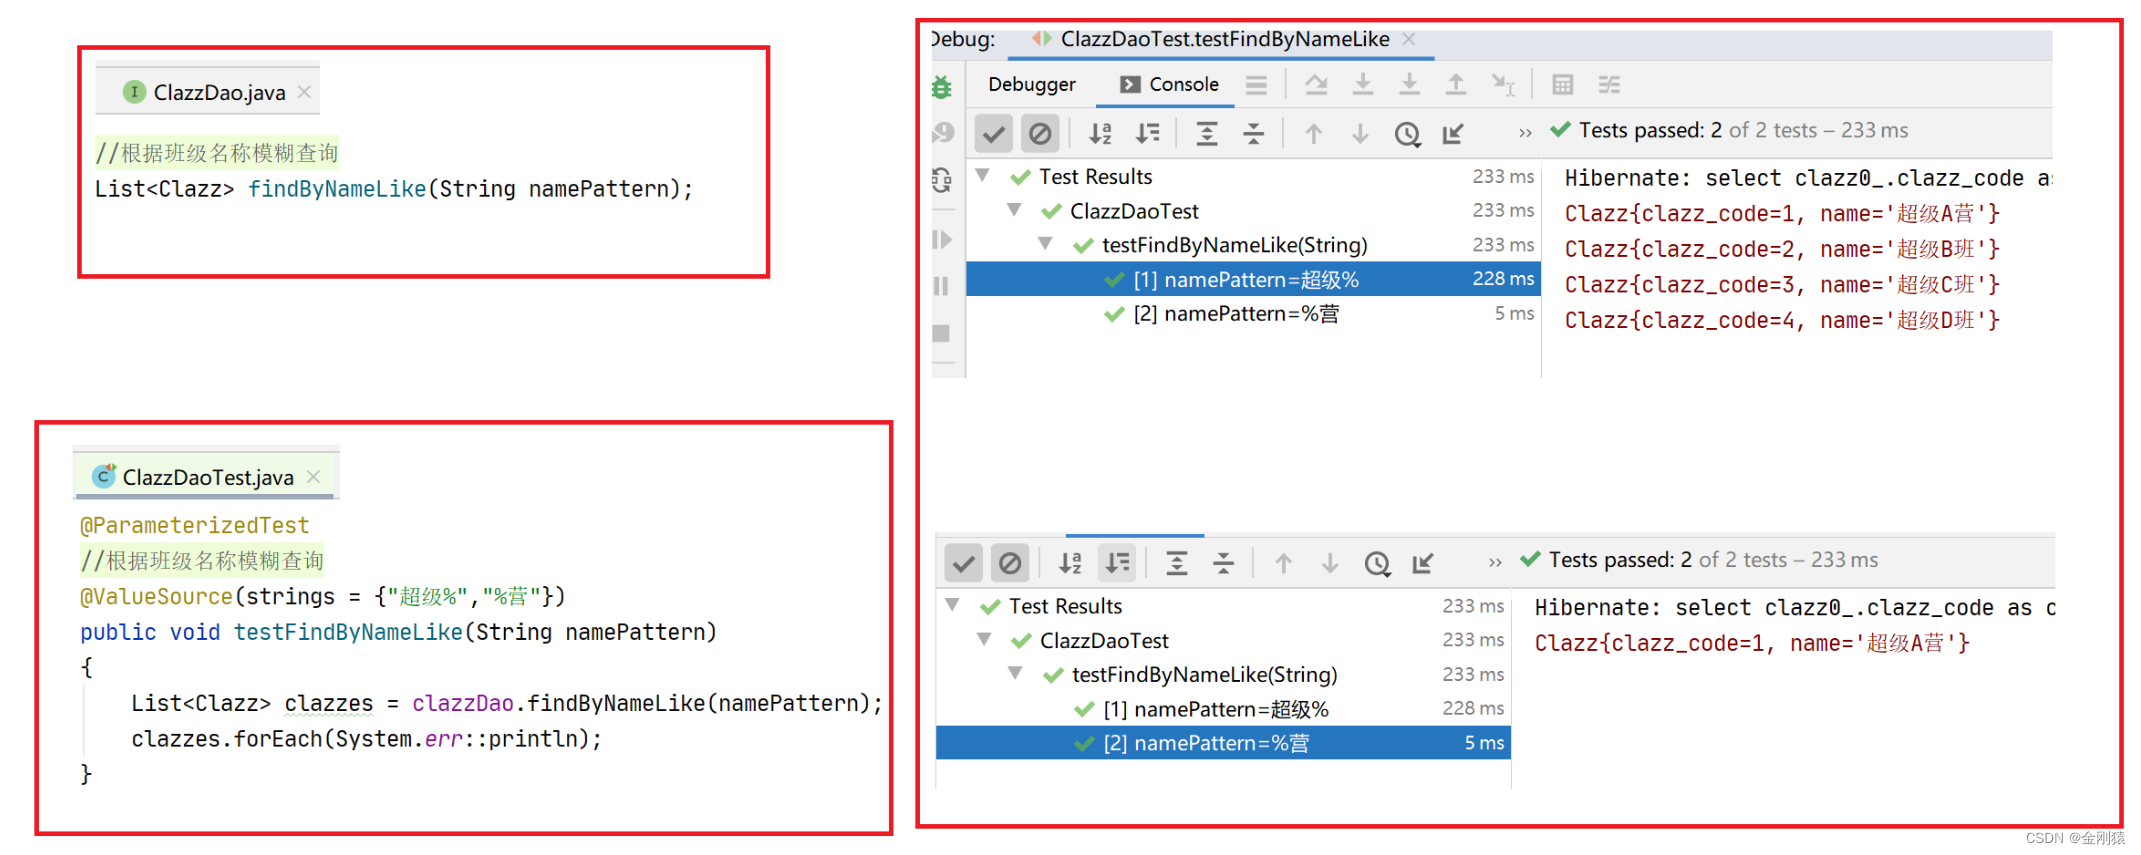Viewport: 2141px width, 855px height.
Task: Collapse ClazzDaoTest node in lower tree
Action: (x=984, y=639)
